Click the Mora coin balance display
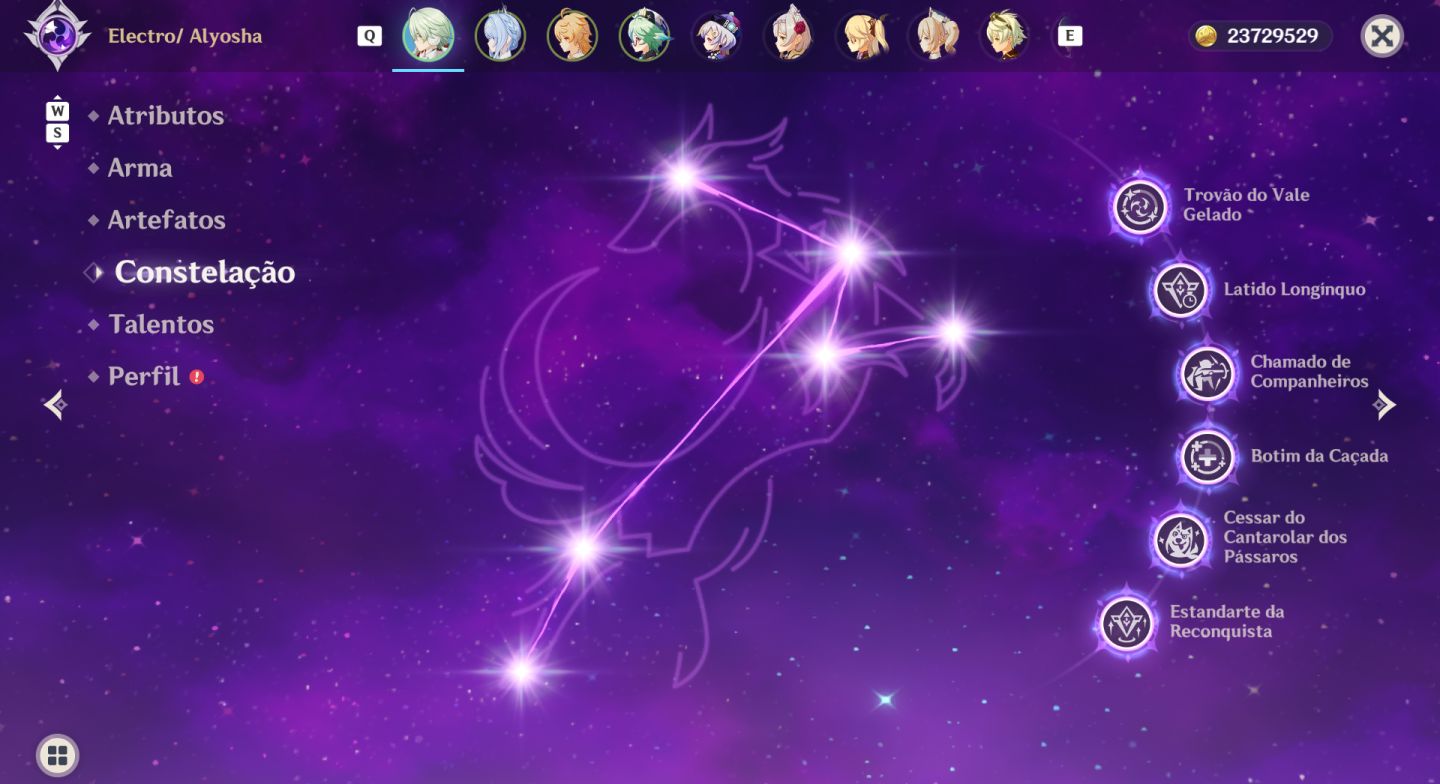1440x784 pixels. pyautogui.click(x=1260, y=36)
